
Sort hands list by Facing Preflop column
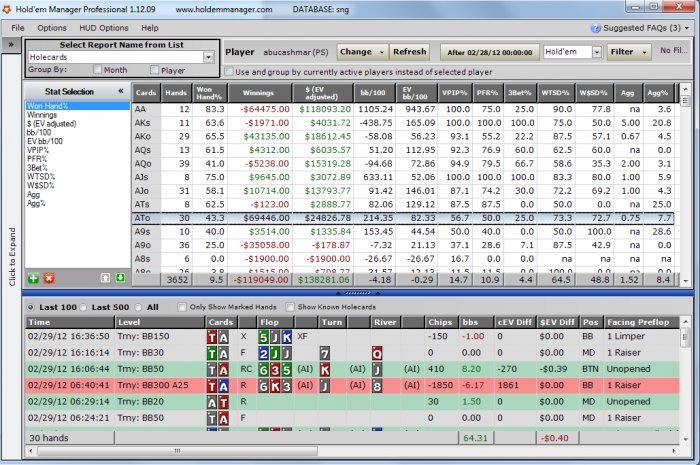coord(641,322)
